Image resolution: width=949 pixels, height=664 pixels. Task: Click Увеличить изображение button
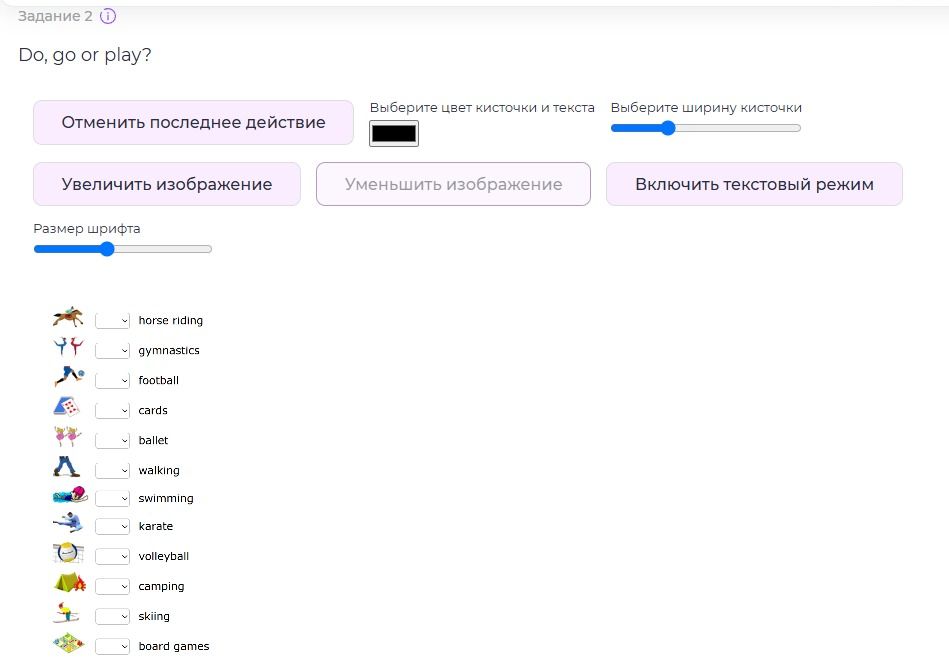(167, 184)
